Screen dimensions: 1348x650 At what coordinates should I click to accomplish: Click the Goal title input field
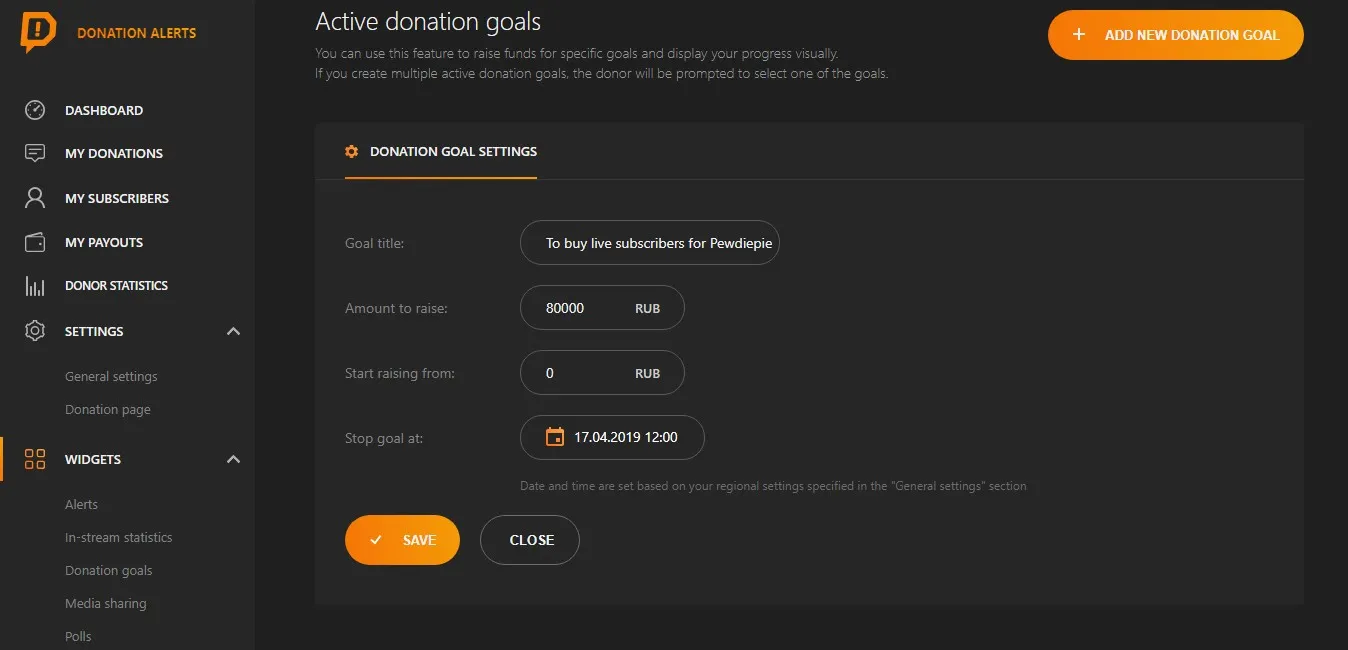(650, 243)
